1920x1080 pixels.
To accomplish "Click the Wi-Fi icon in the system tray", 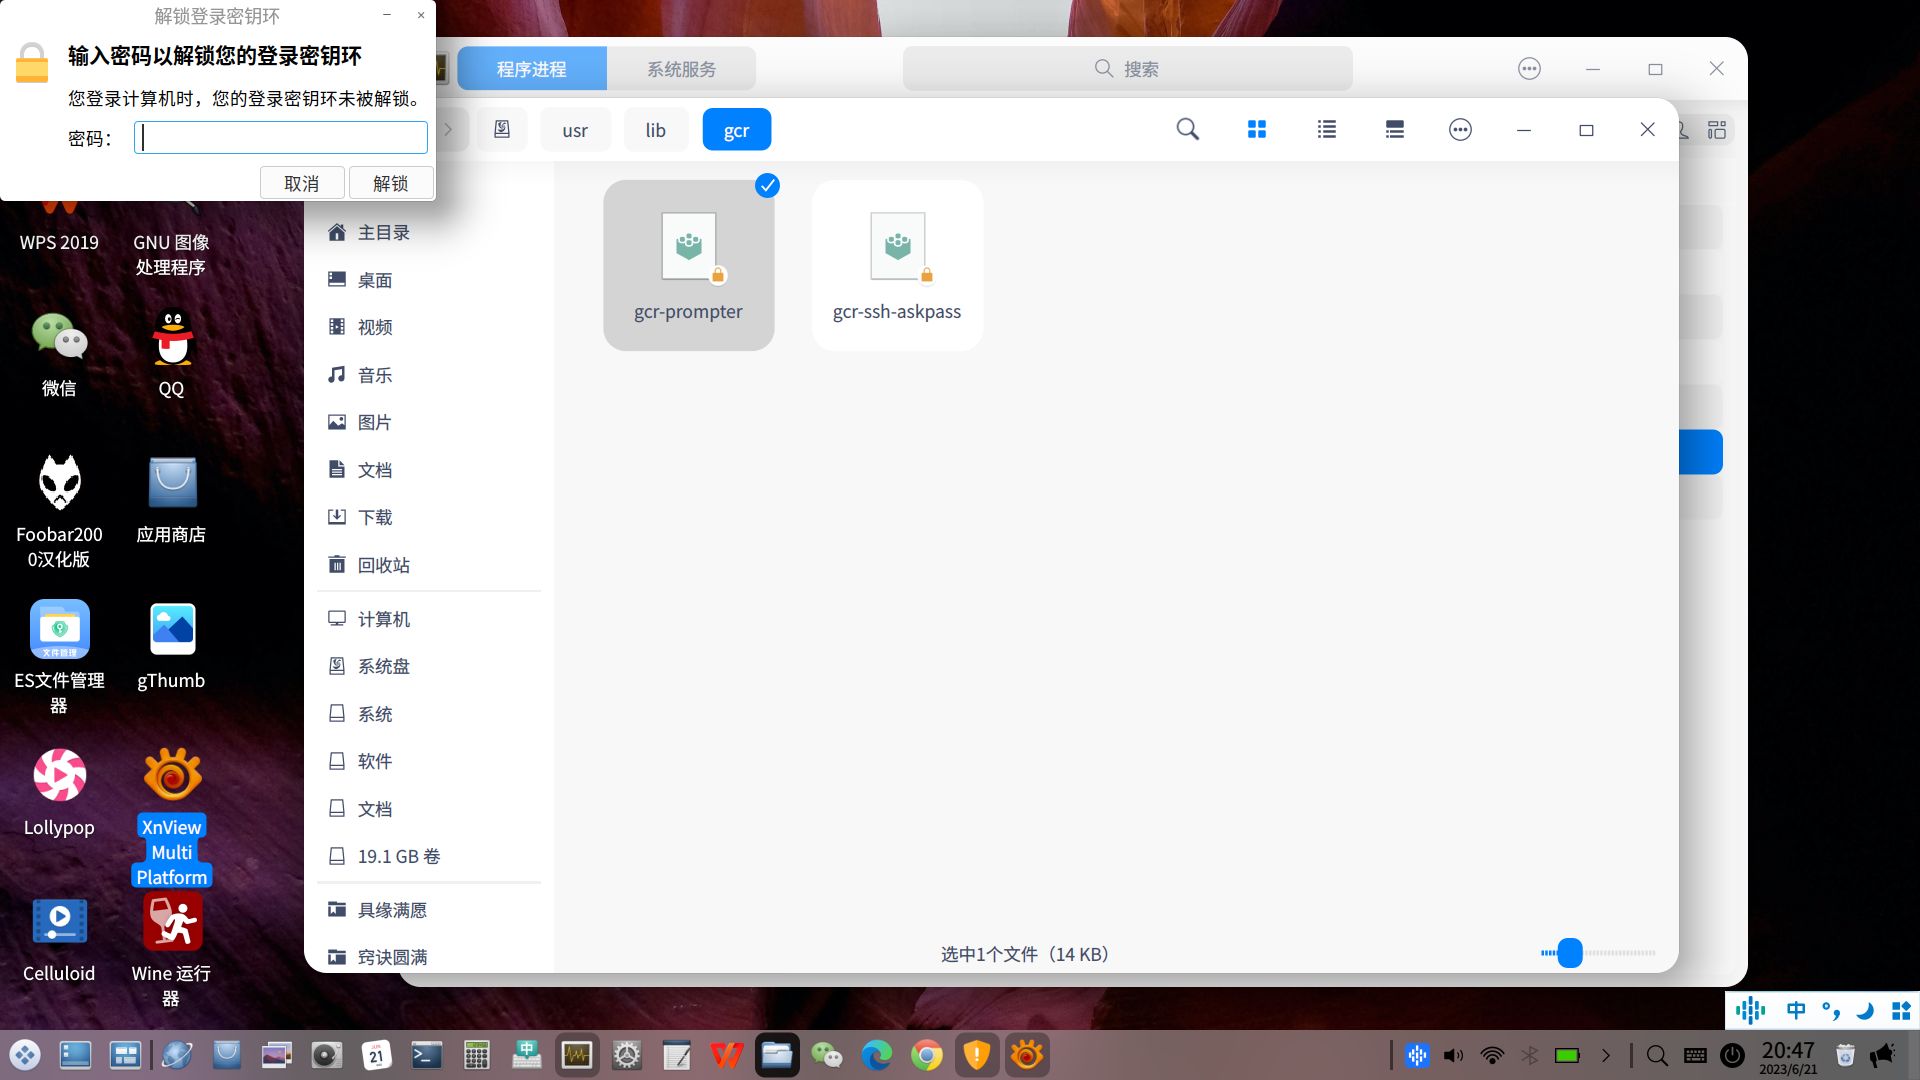I will (x=1491, y=1055).
